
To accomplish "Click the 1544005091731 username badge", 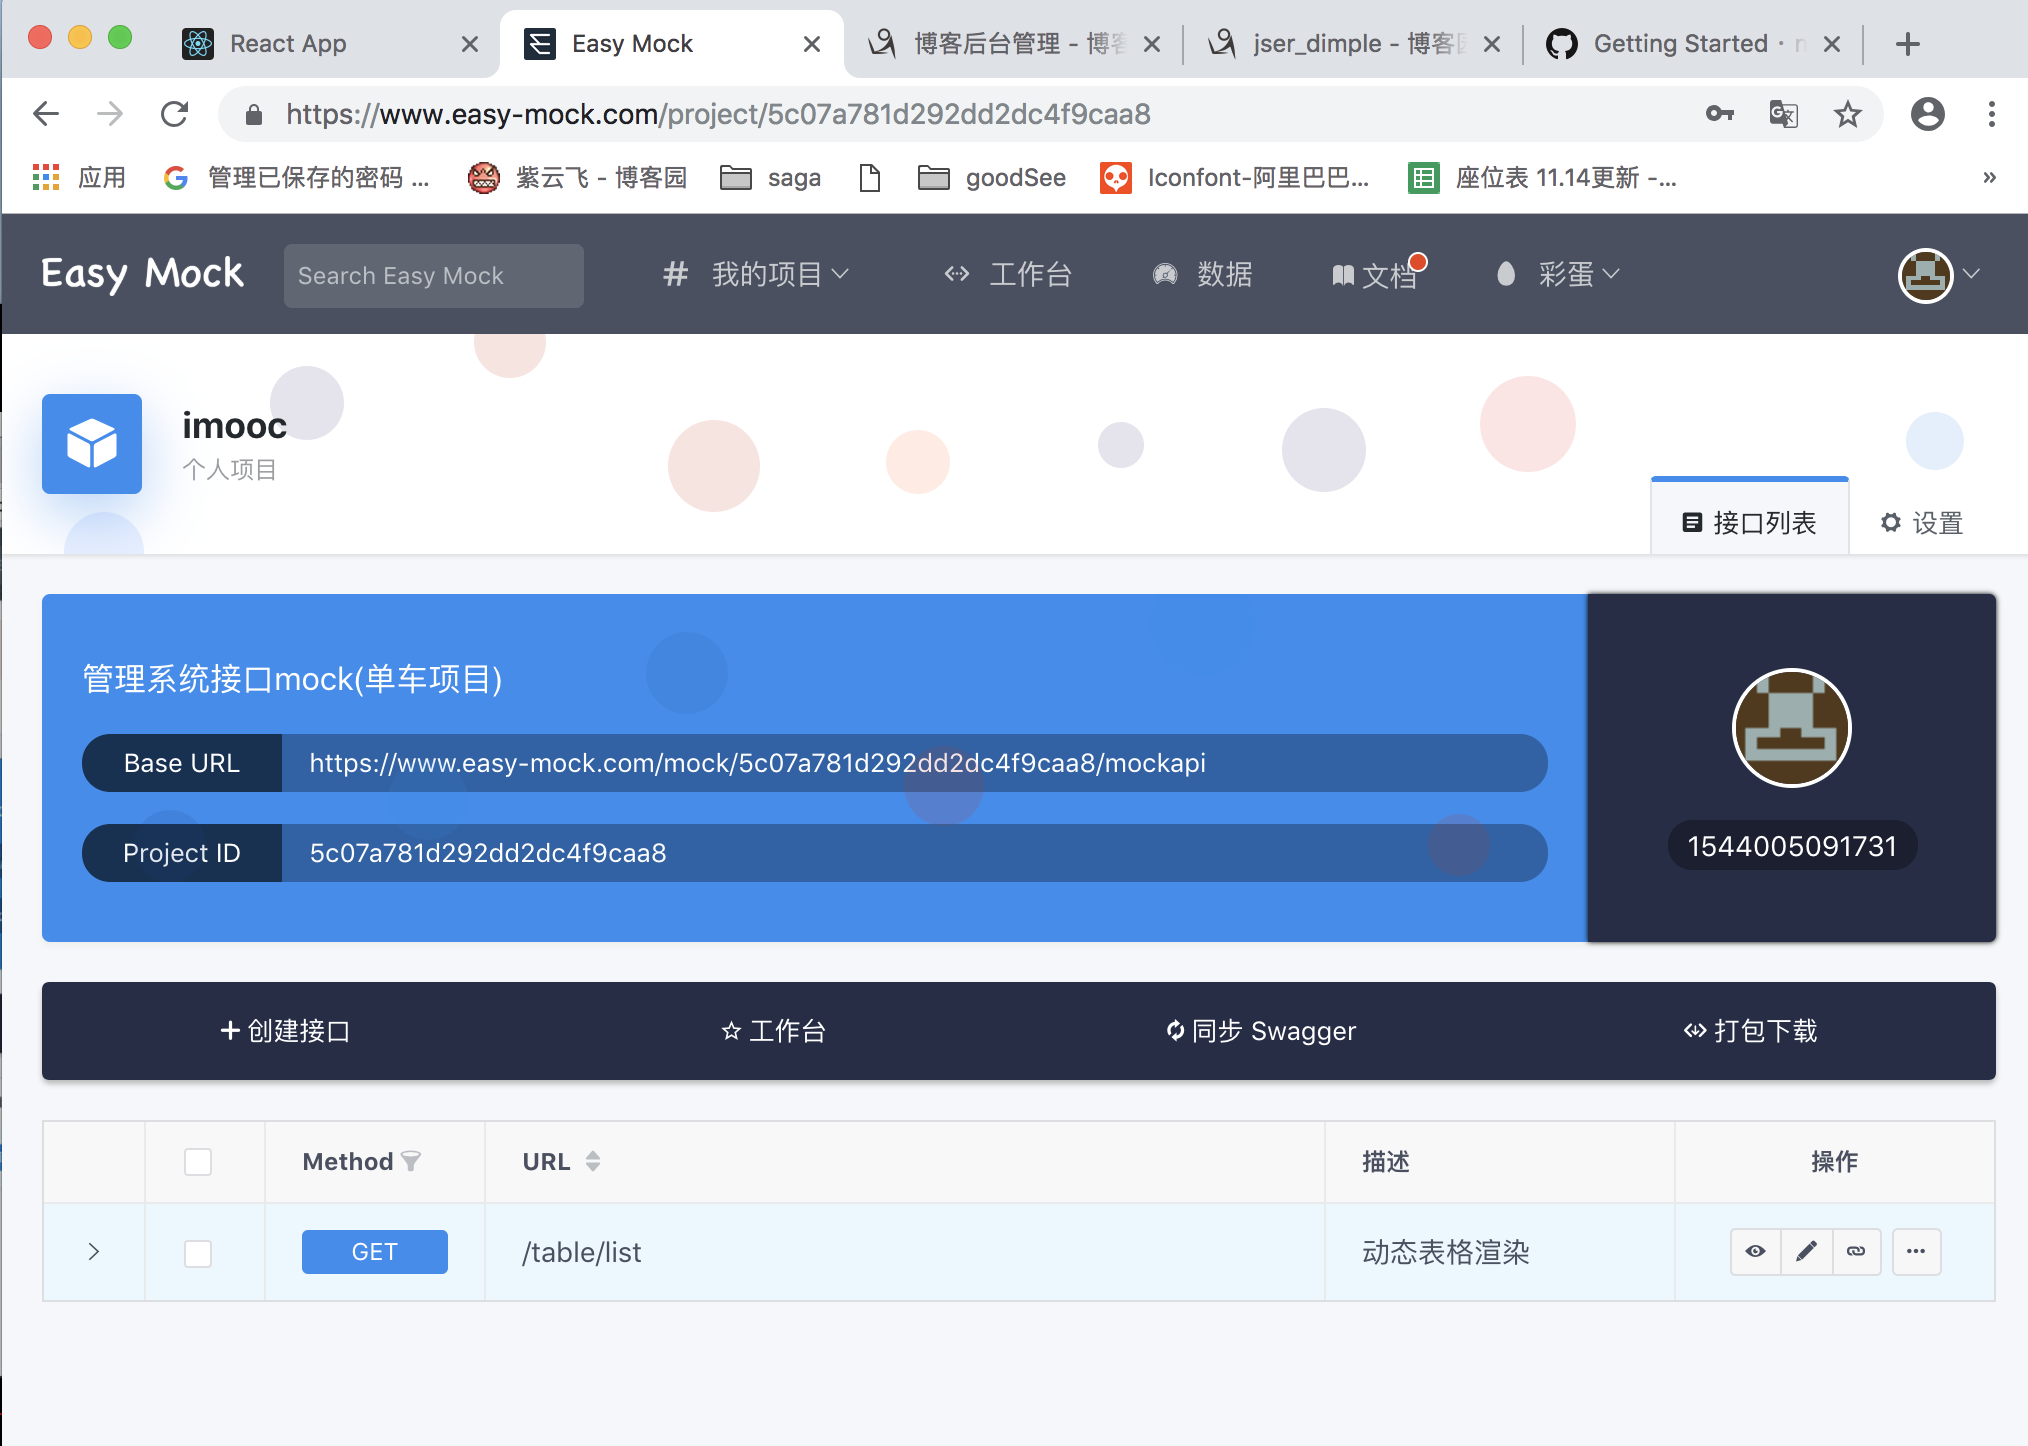I will [1792, 846].
